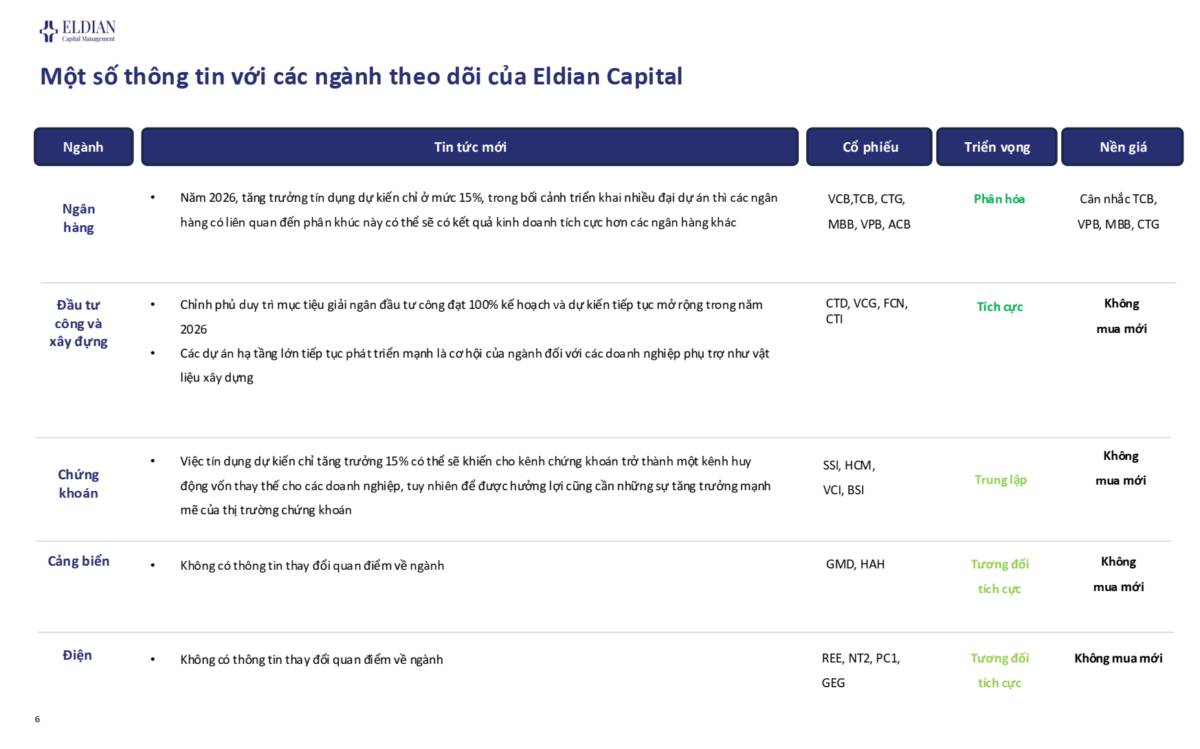This screenshot has width=1200, height=749.
Task: Click page number 6 at the bottom
Action: point(37,719)
